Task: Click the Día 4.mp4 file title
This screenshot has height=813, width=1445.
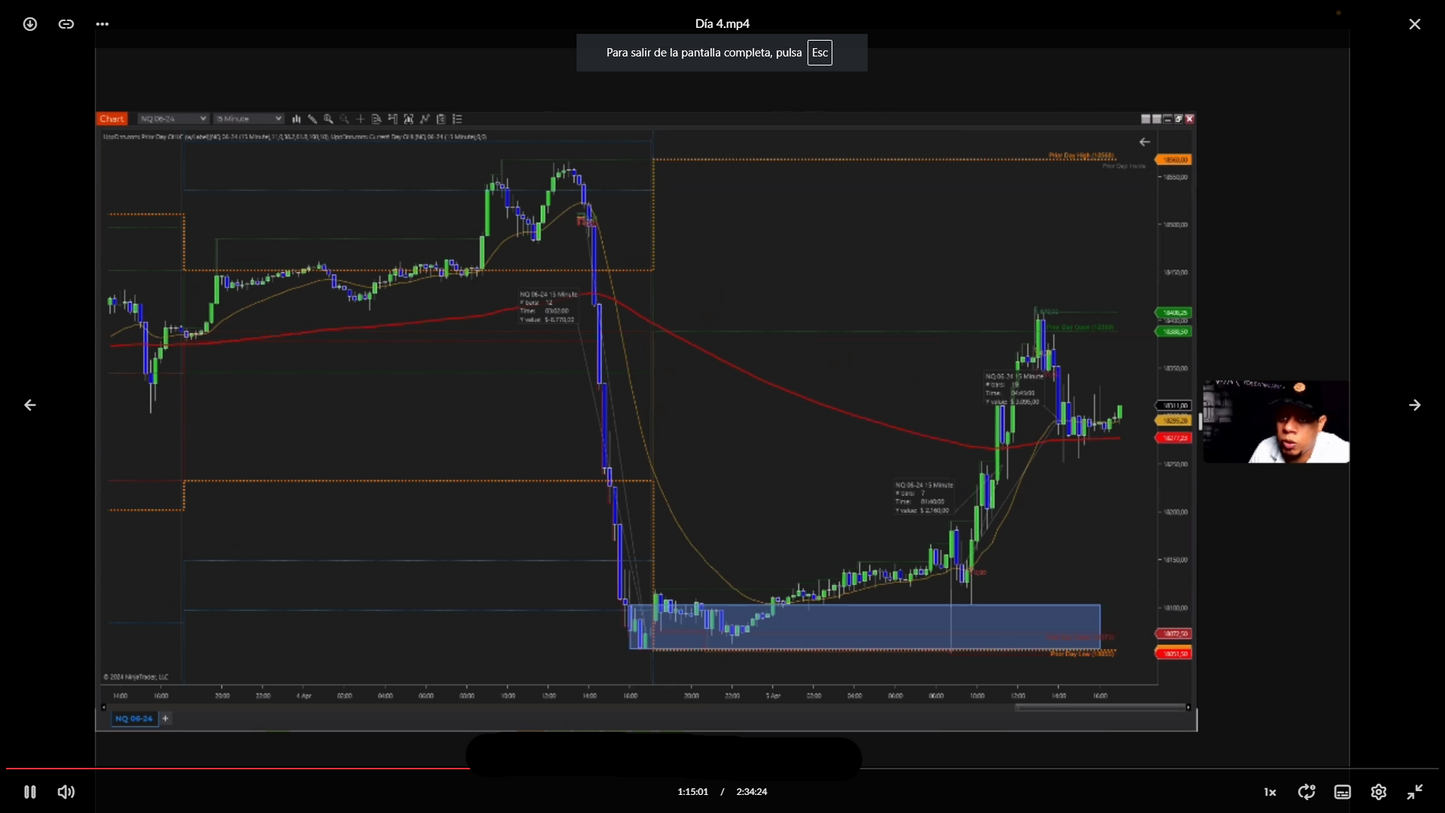Action: pyautogui.click(x=722, y=24)
